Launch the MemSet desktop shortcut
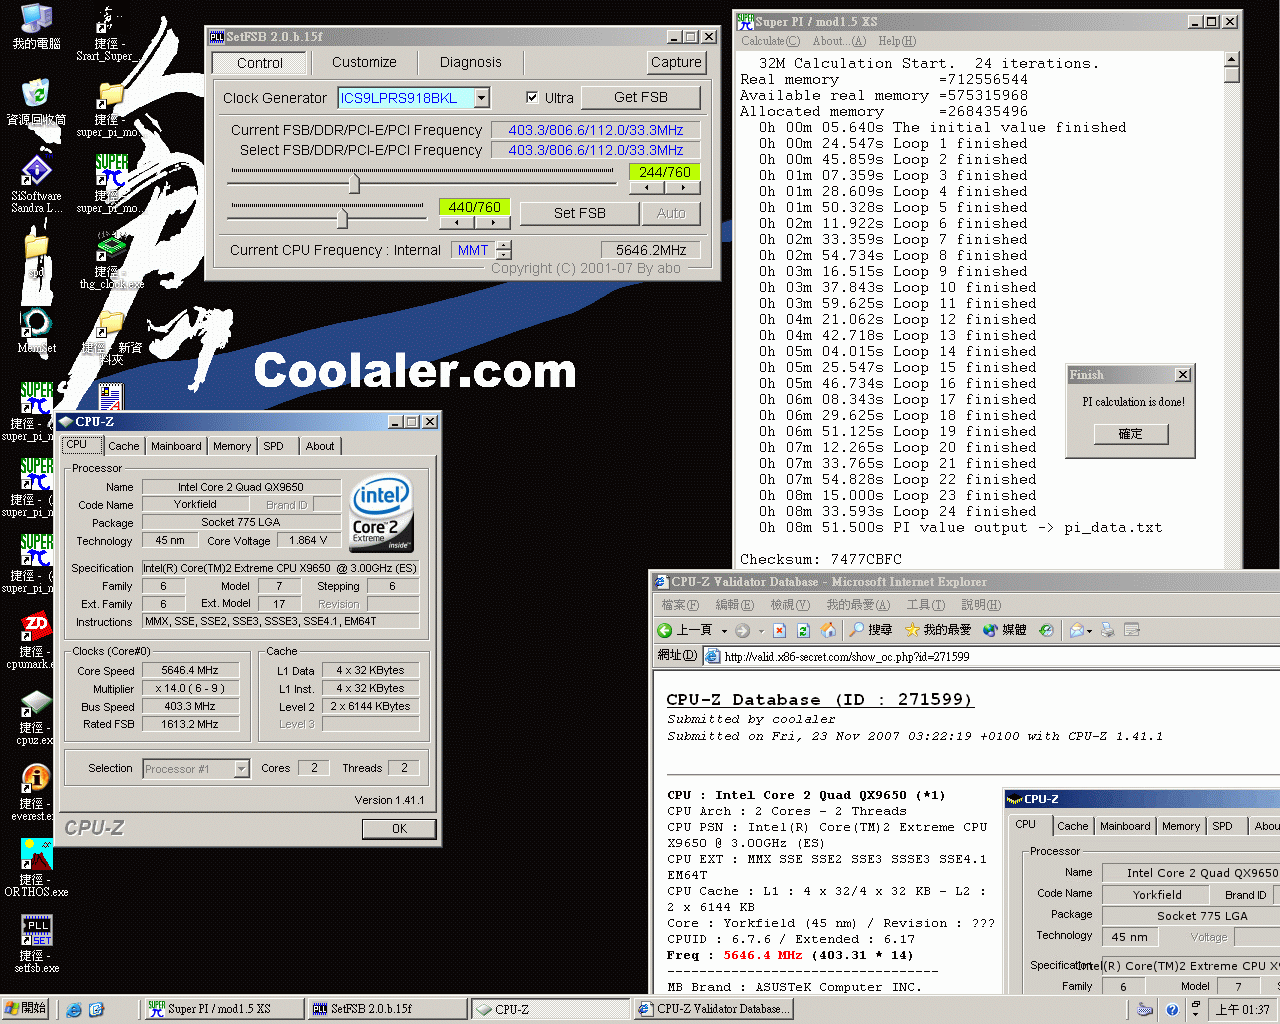The image size is (1280, 1024). click(x=36, y=330)
